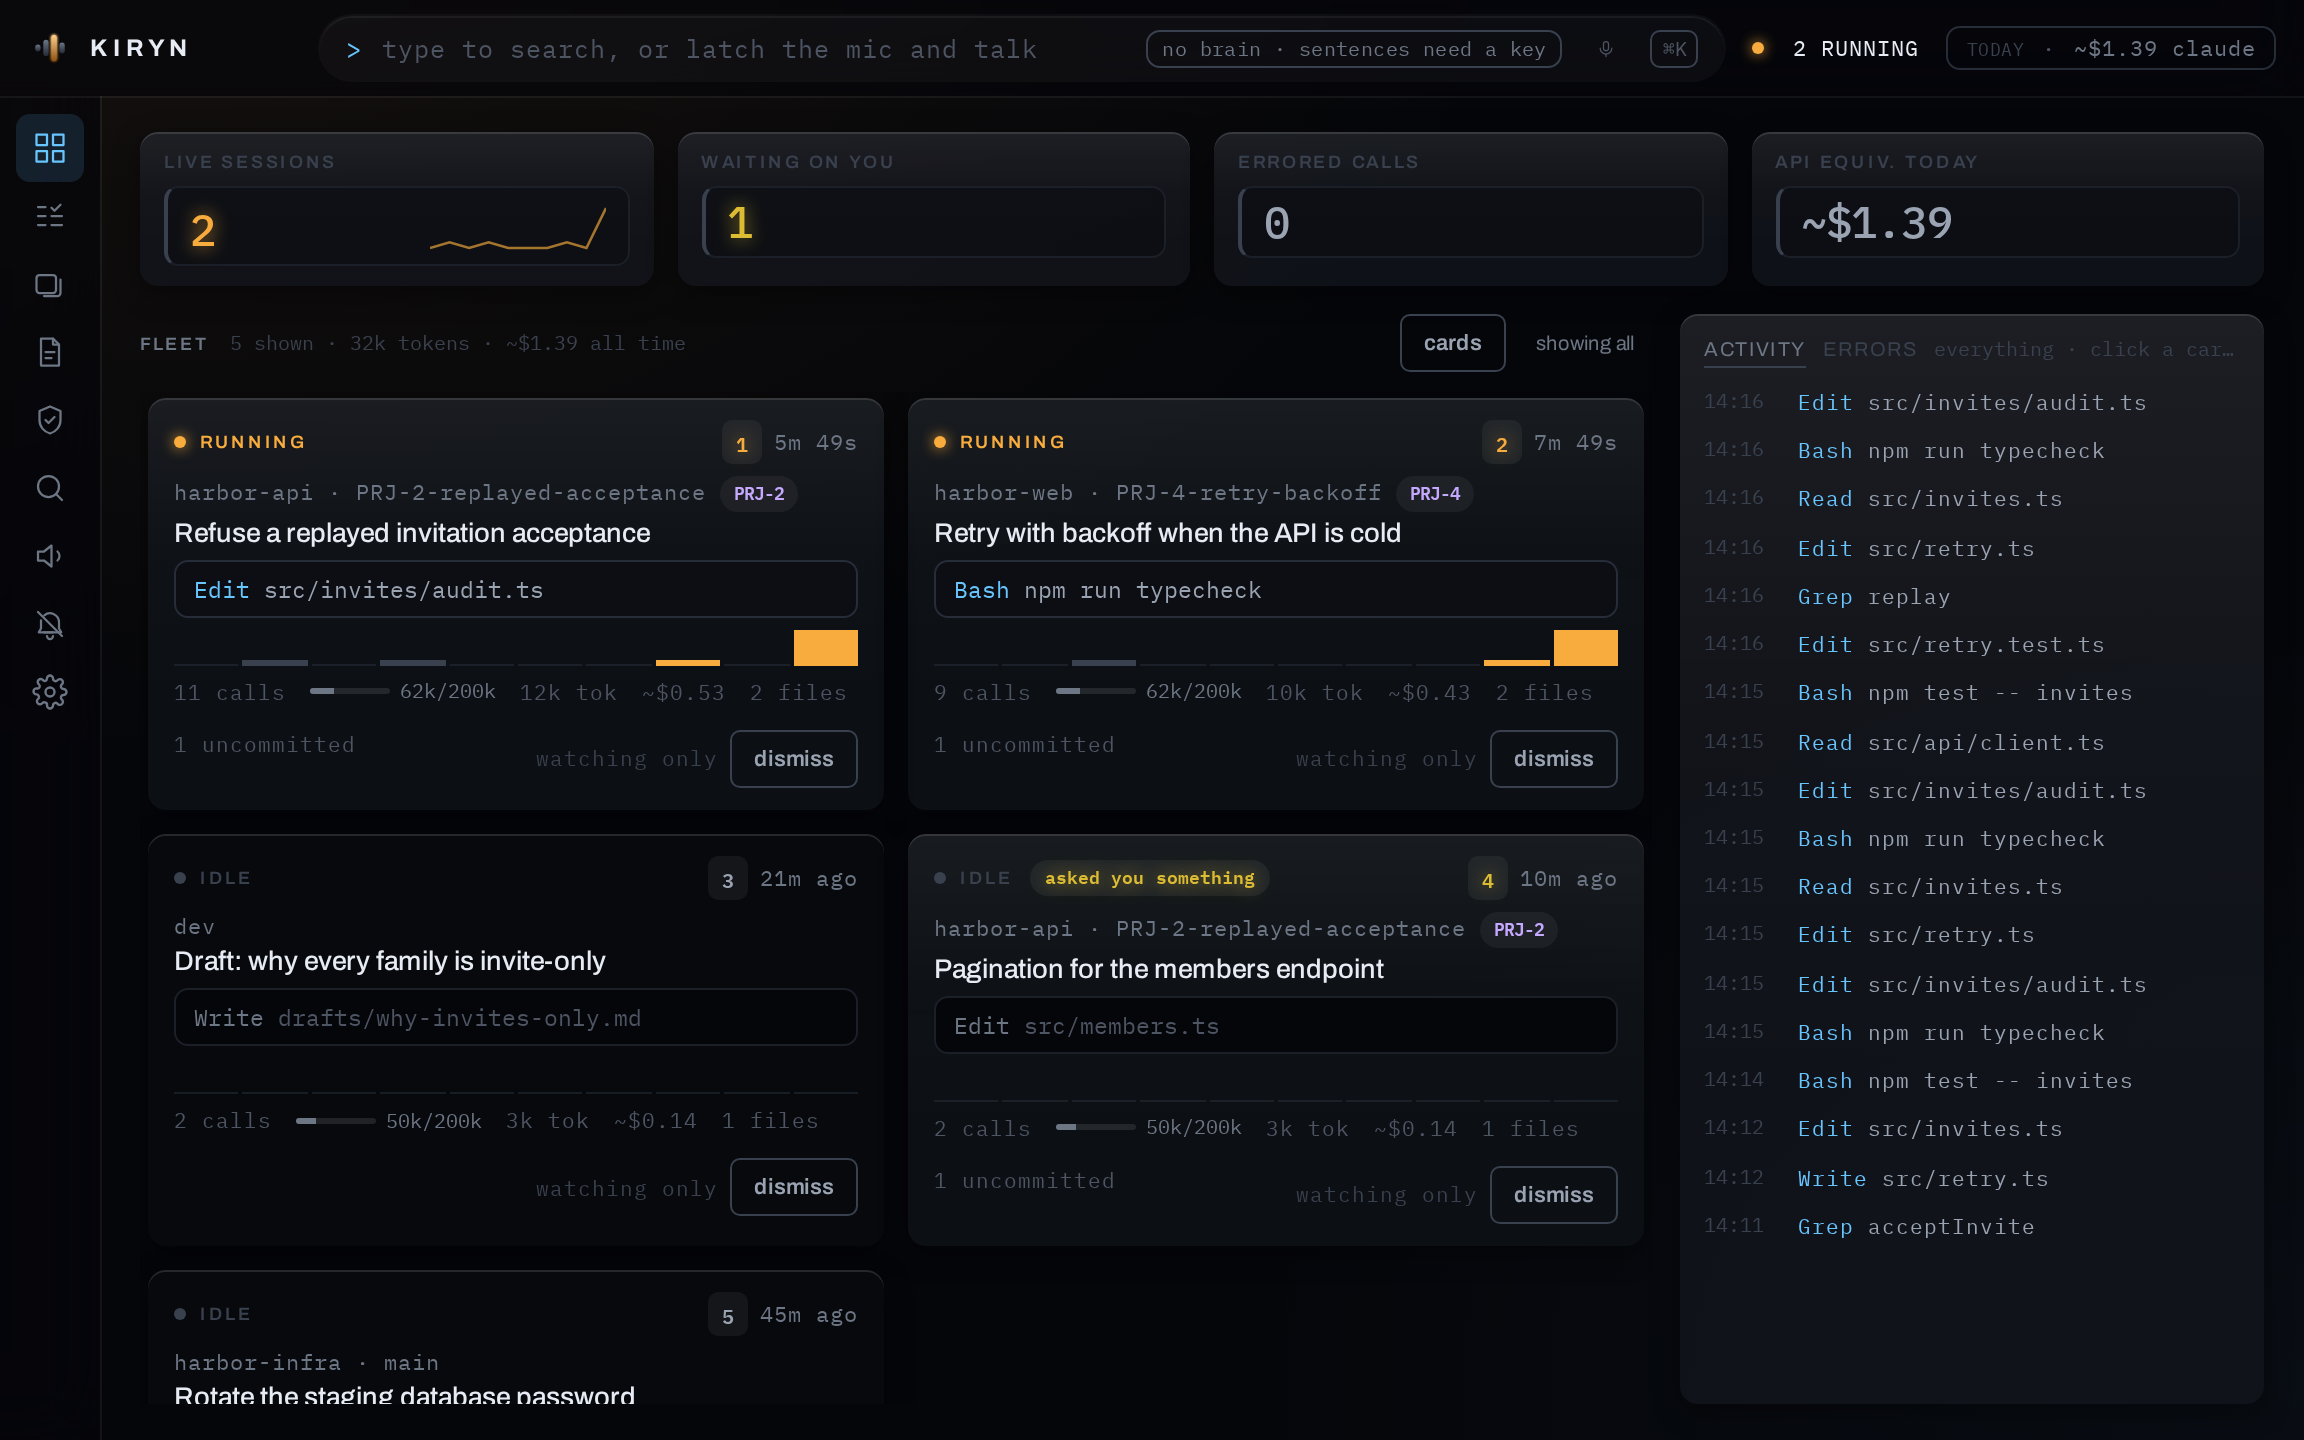
Task: Open the search magnifier icon in sidebar
Action: coord(50,488)
